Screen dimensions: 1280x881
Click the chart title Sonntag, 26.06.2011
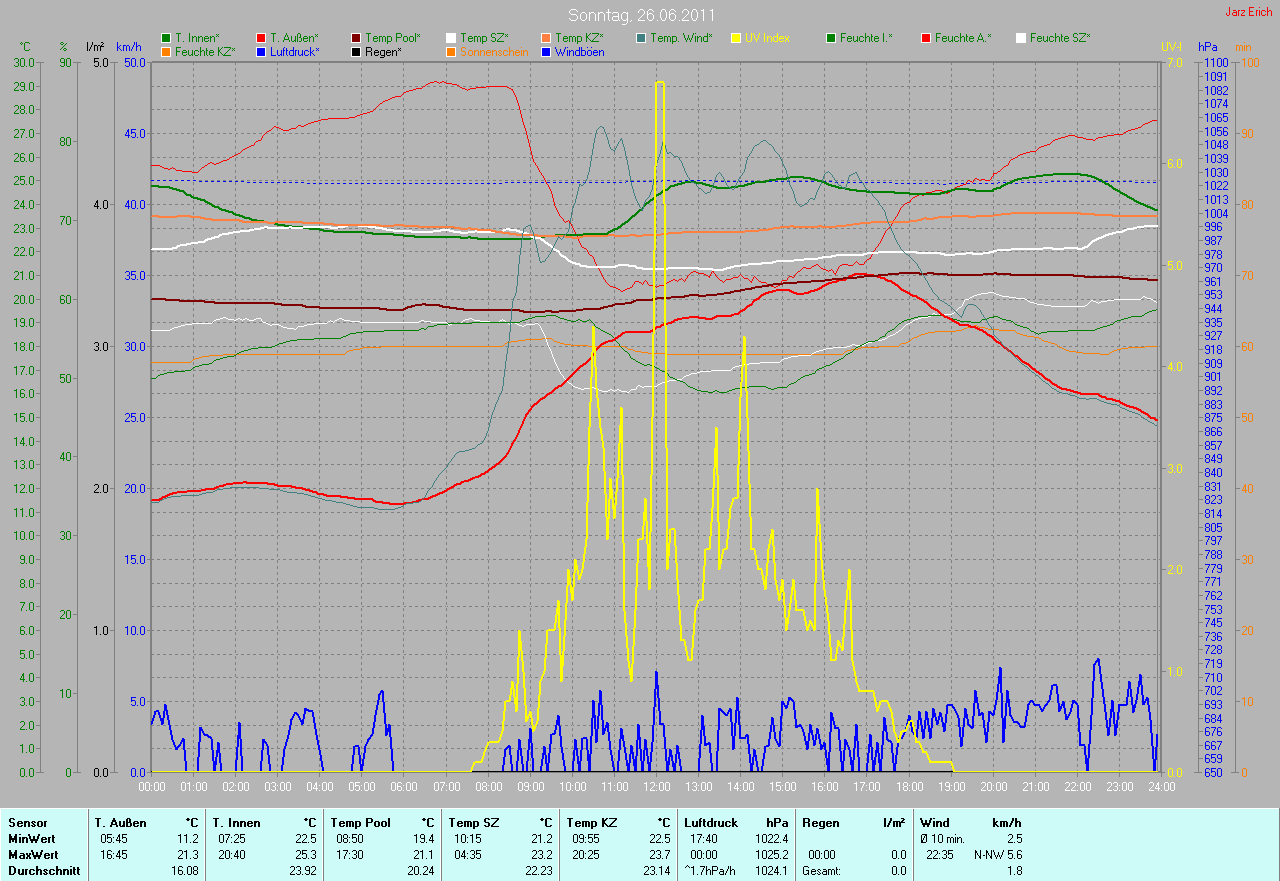tap(639, 15)
